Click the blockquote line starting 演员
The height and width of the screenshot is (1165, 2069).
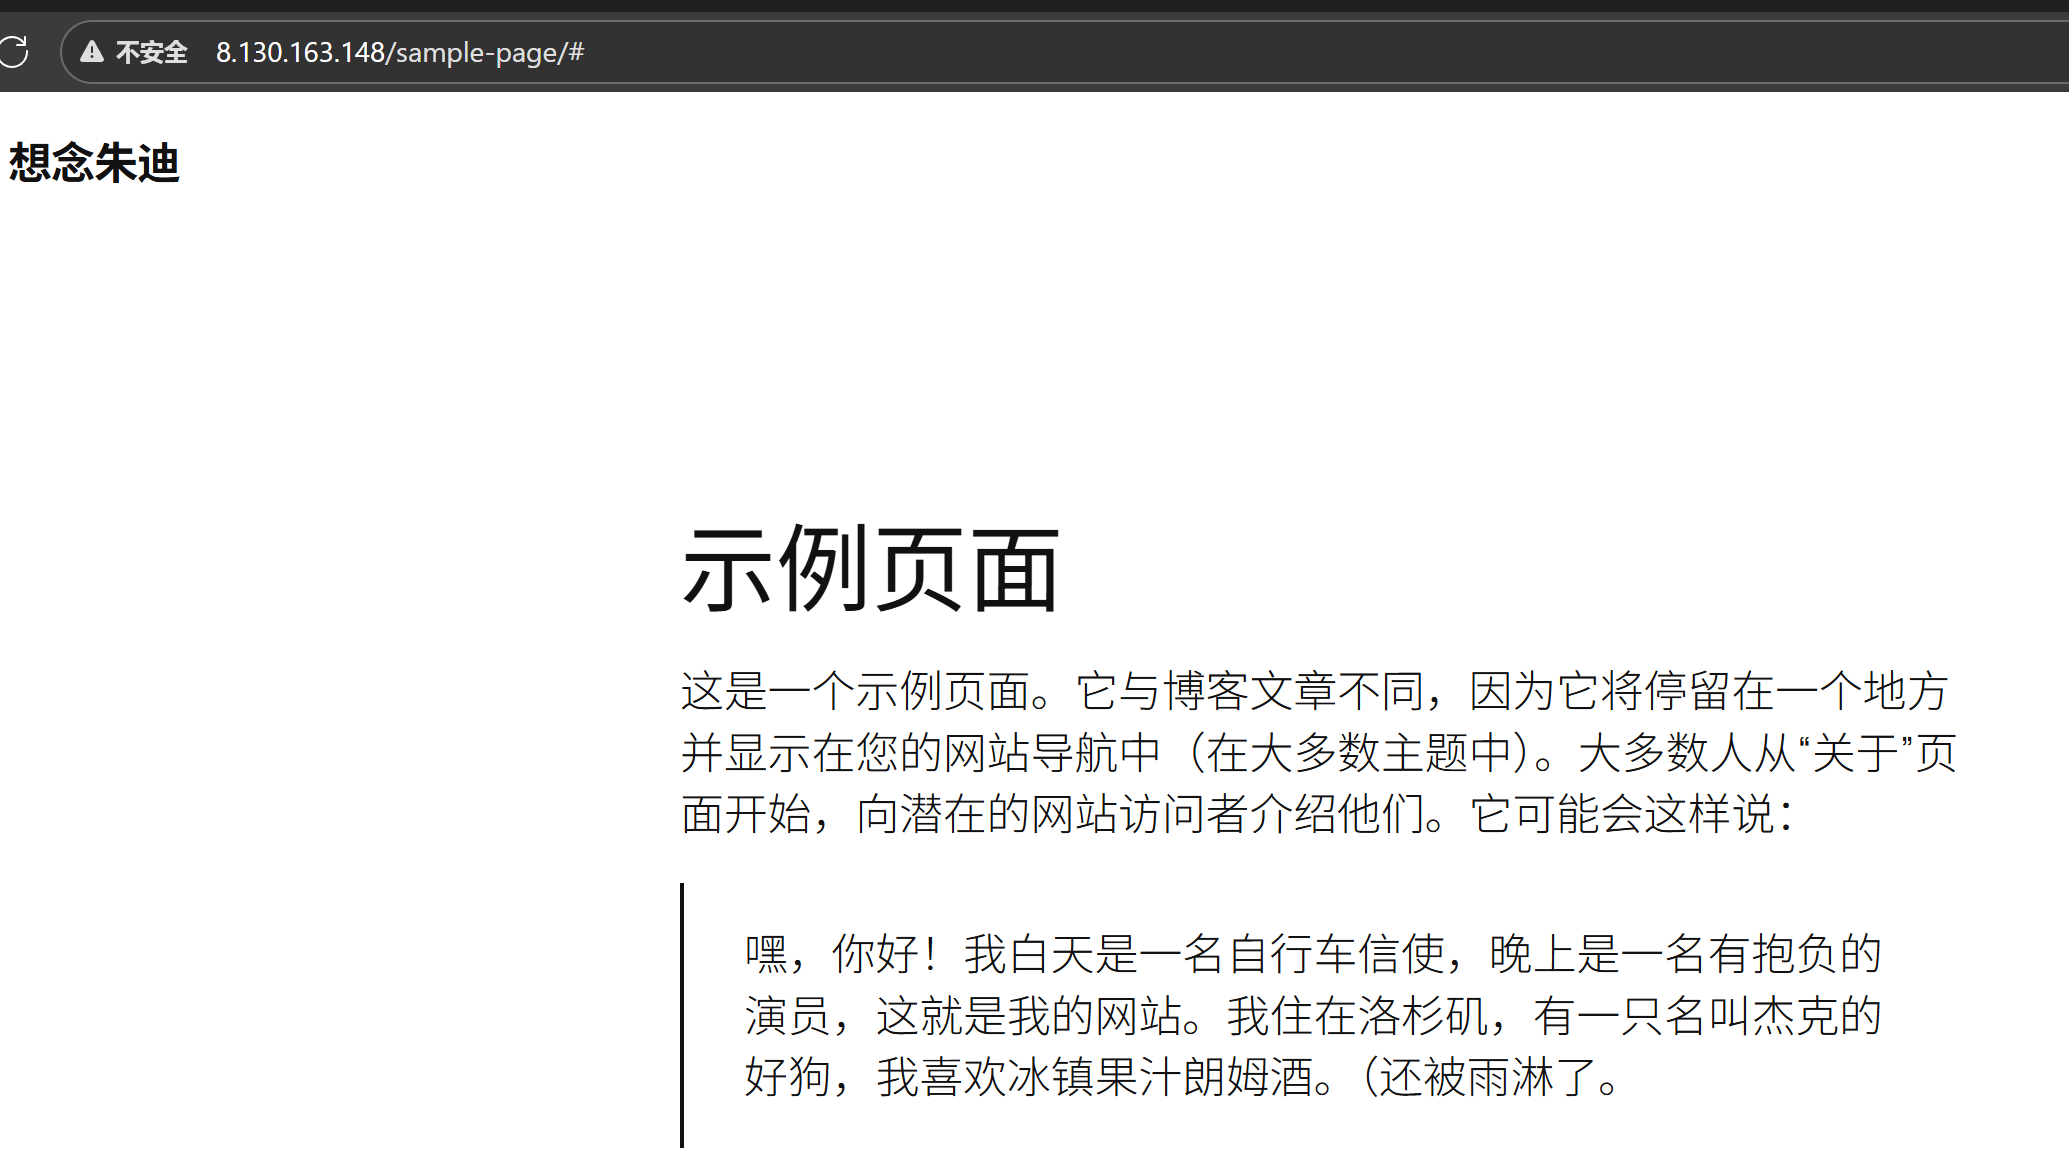(x=1312, y=1016)
